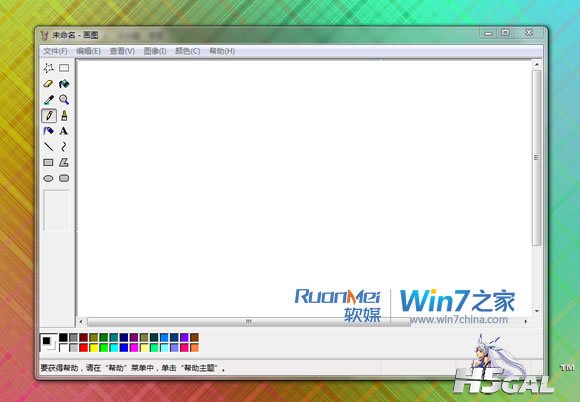Pick the Fill With Color bucket
Viewport: 580px width, 402px height.
click(64, 84)
